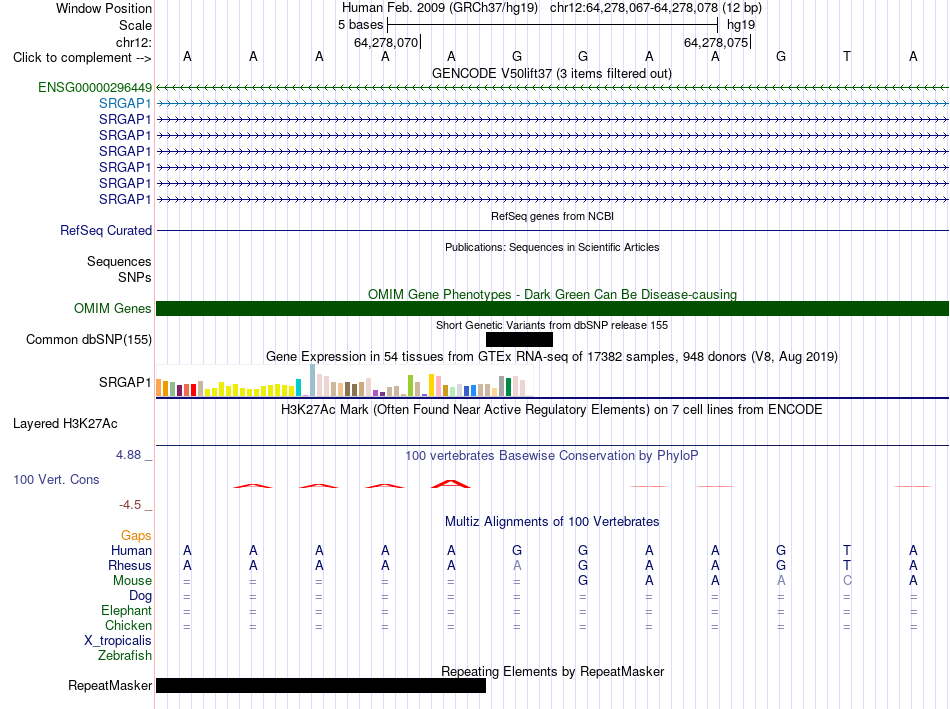Click 'RefSeq genes from NCBI' track title
Screen dimensions: 950x709
coord(552,216)
